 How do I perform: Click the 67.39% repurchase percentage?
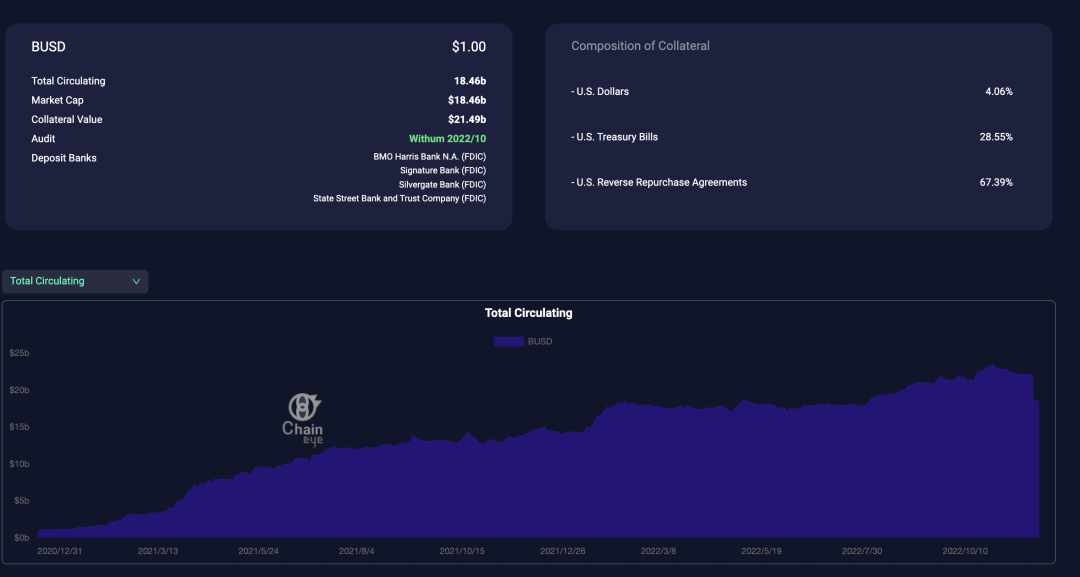(996, 182)
